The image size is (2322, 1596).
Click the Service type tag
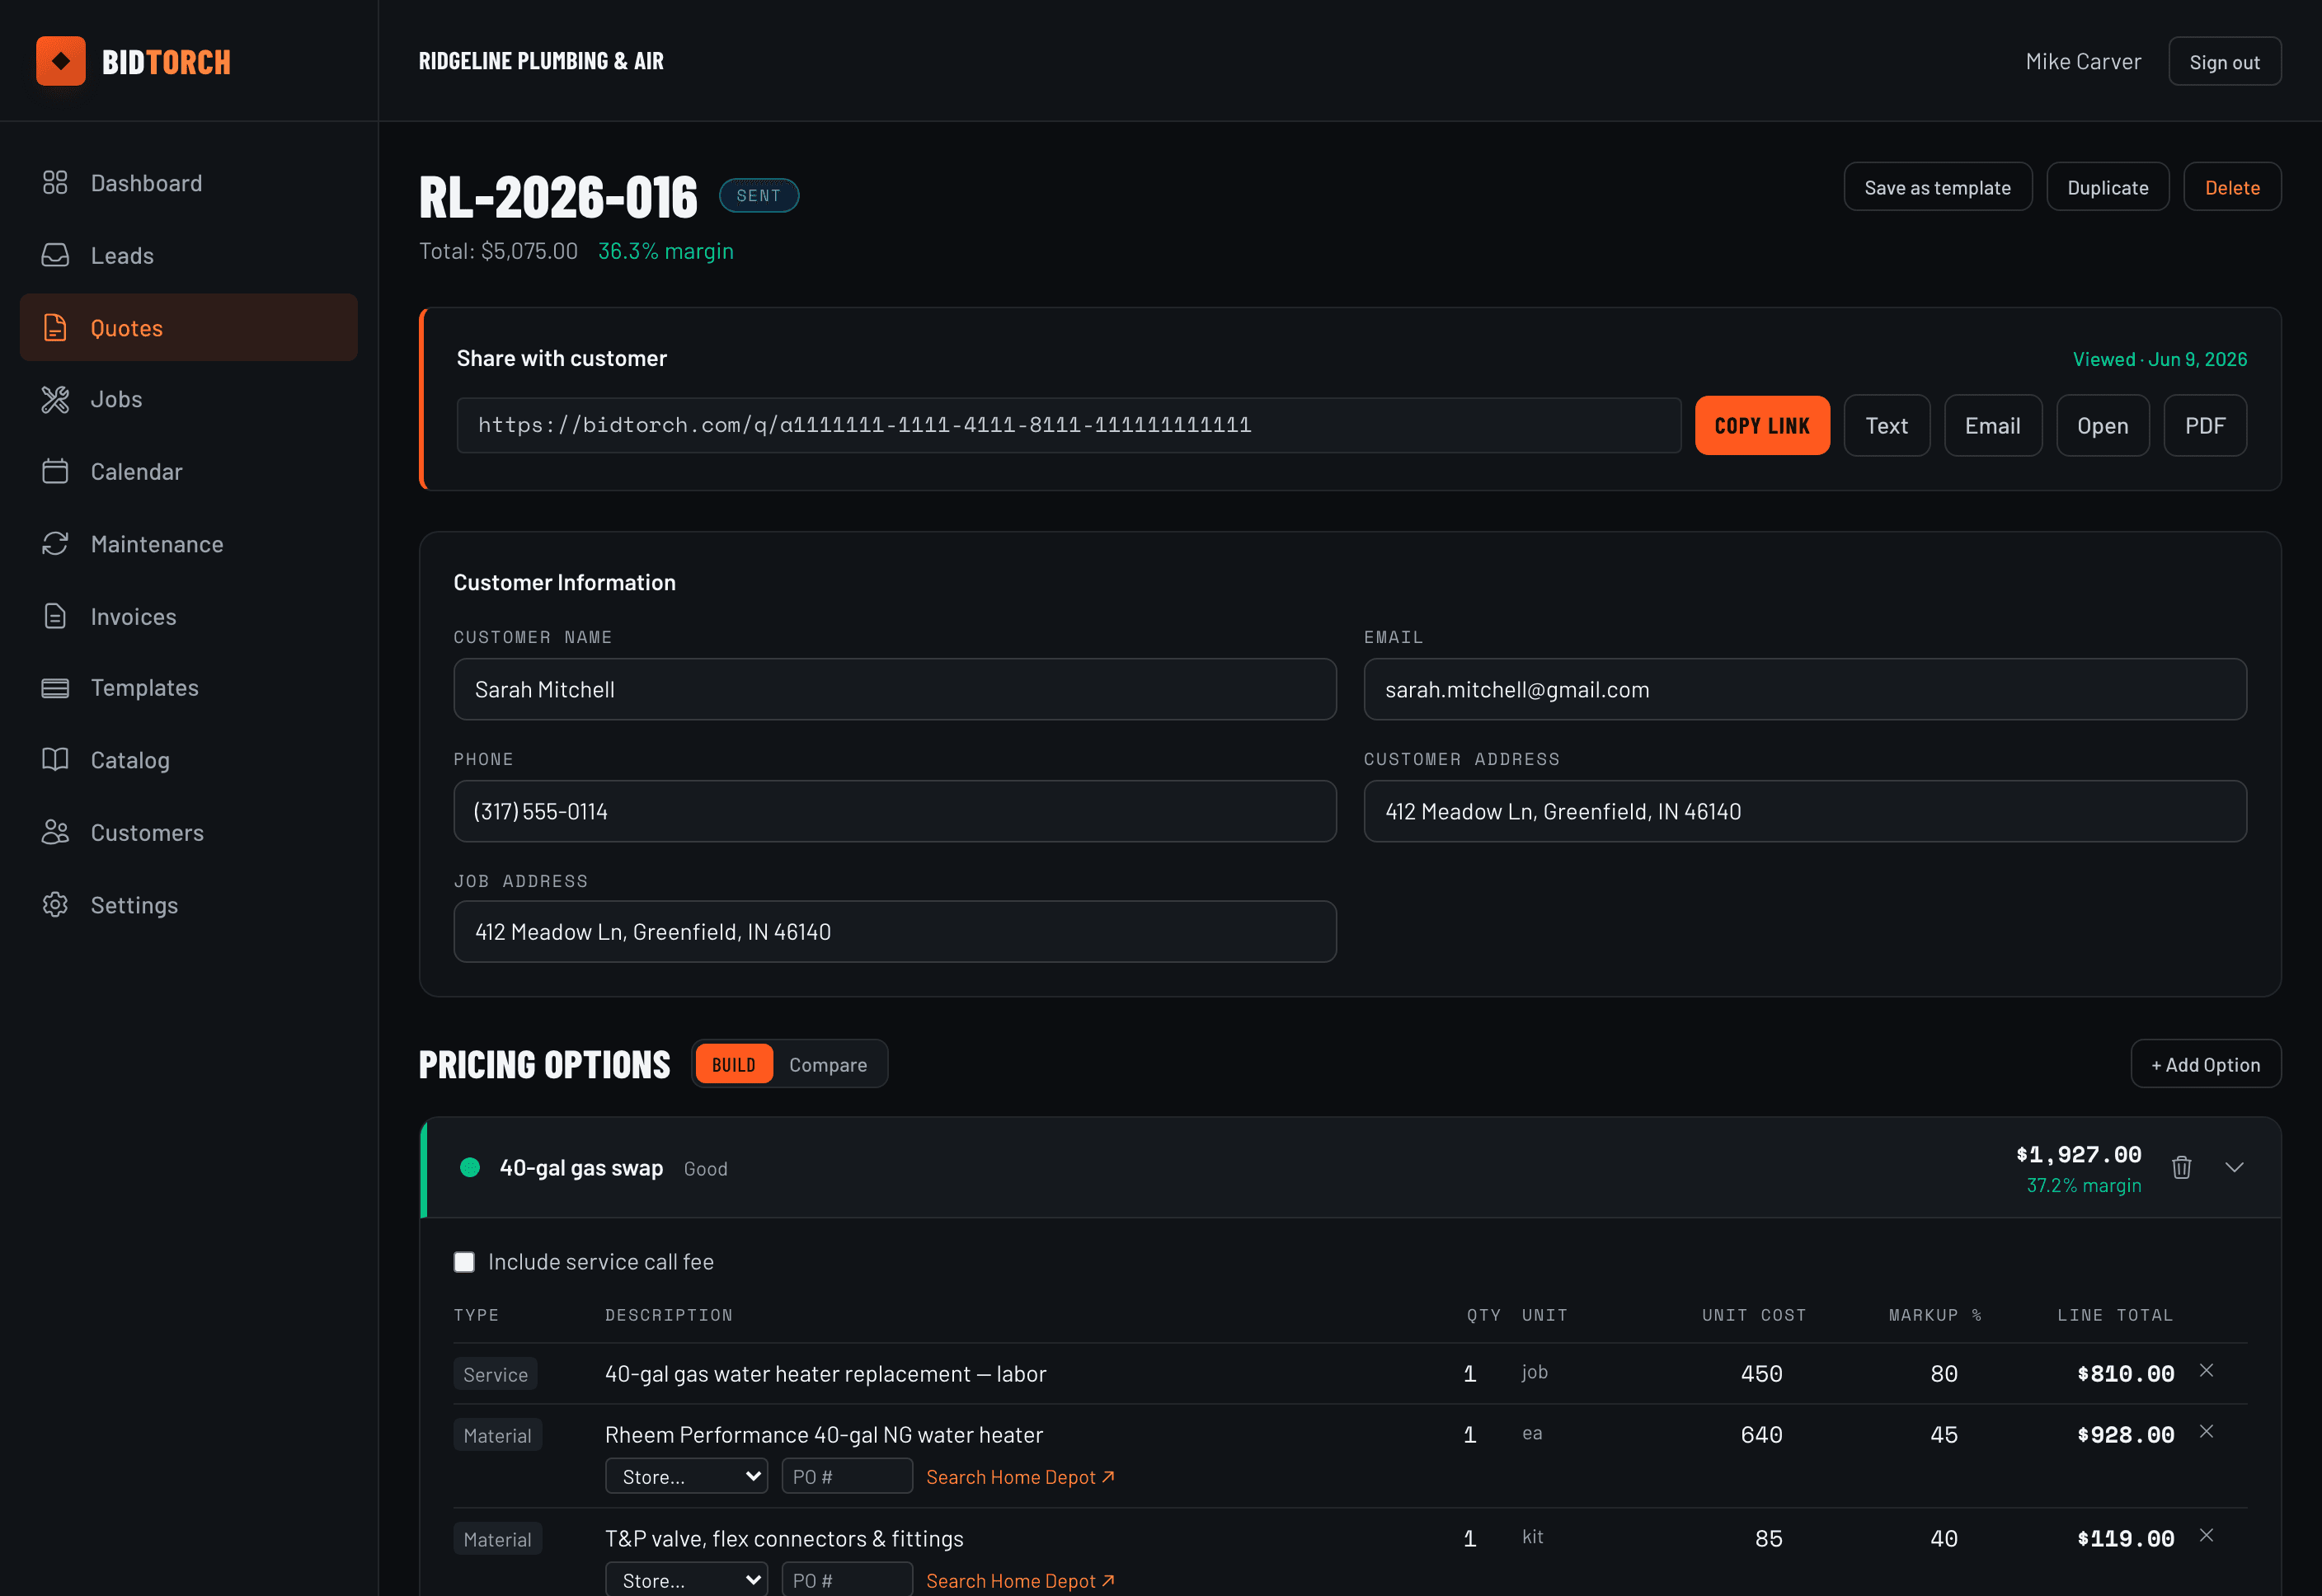point(495,1374)
